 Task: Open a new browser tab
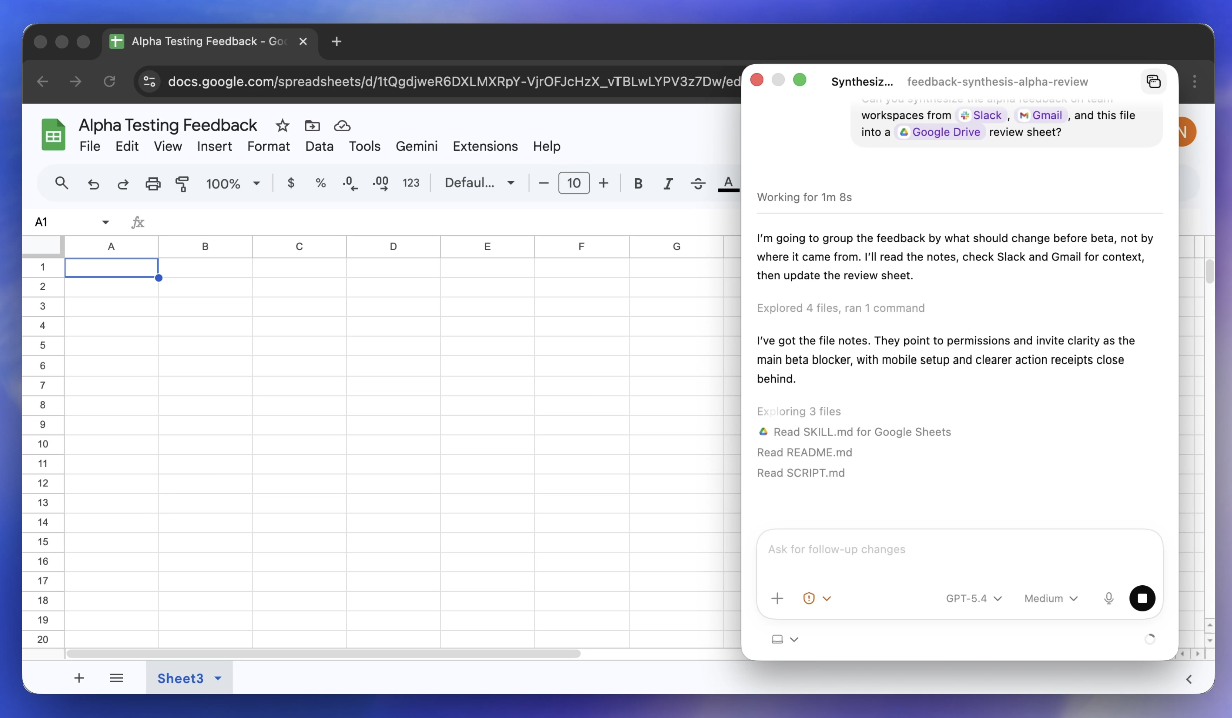coord(336,42)
